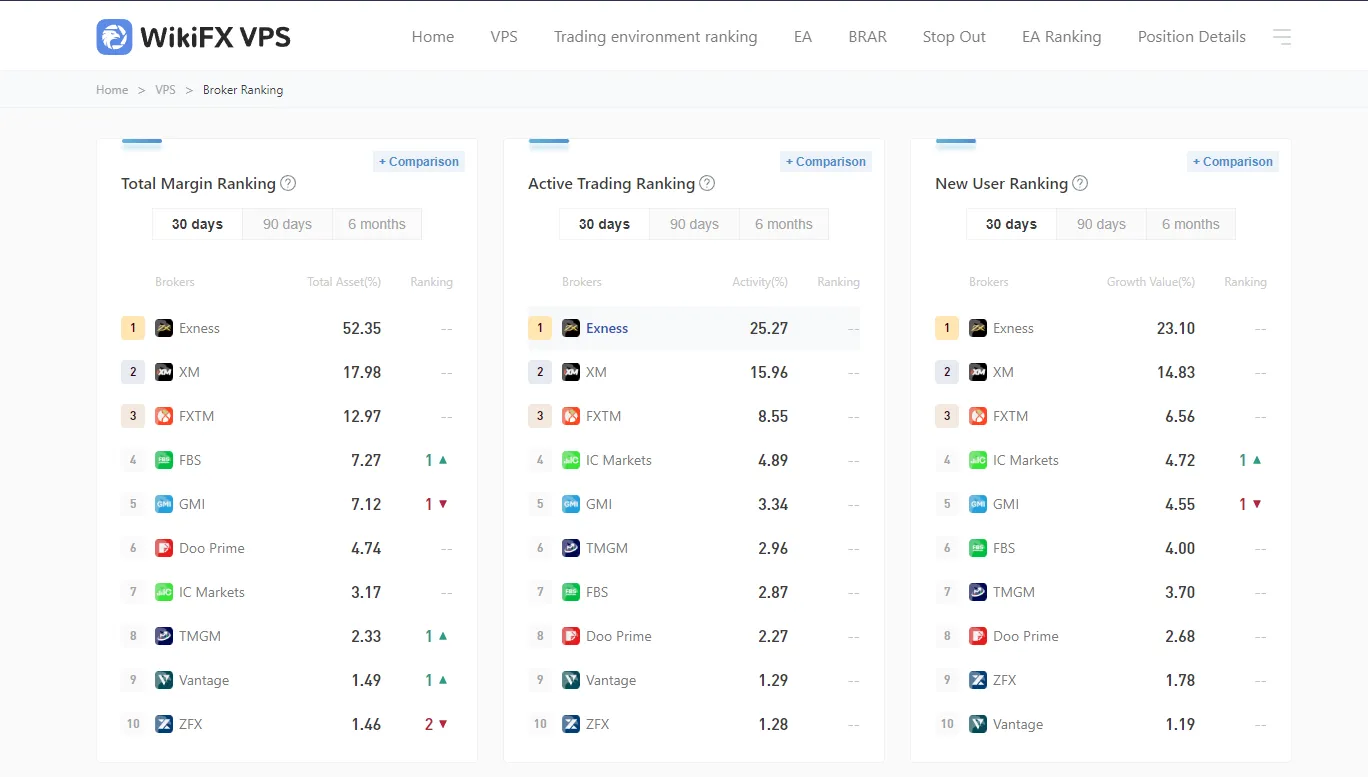Select 6 months tab in Active Trading Ranking

[x=784, y=224]
